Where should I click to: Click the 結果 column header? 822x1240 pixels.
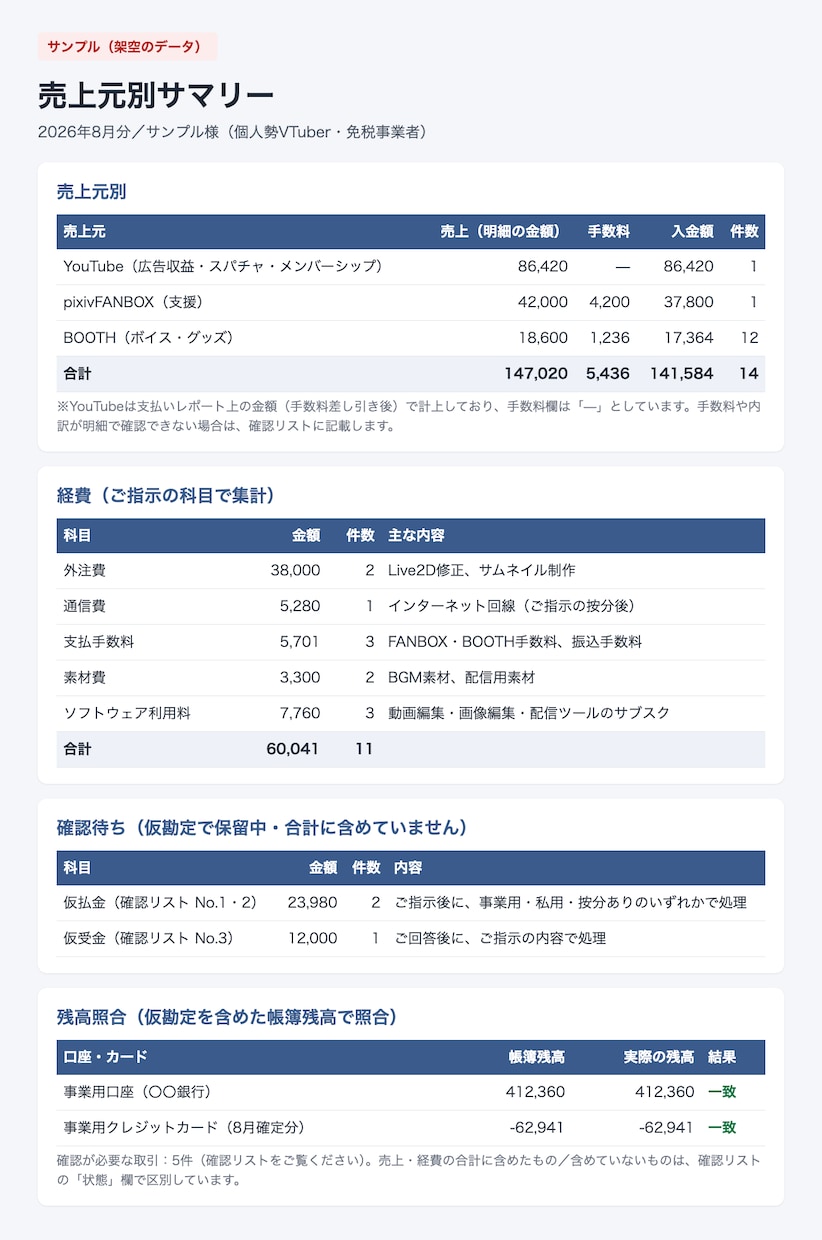pos(722,1057)
